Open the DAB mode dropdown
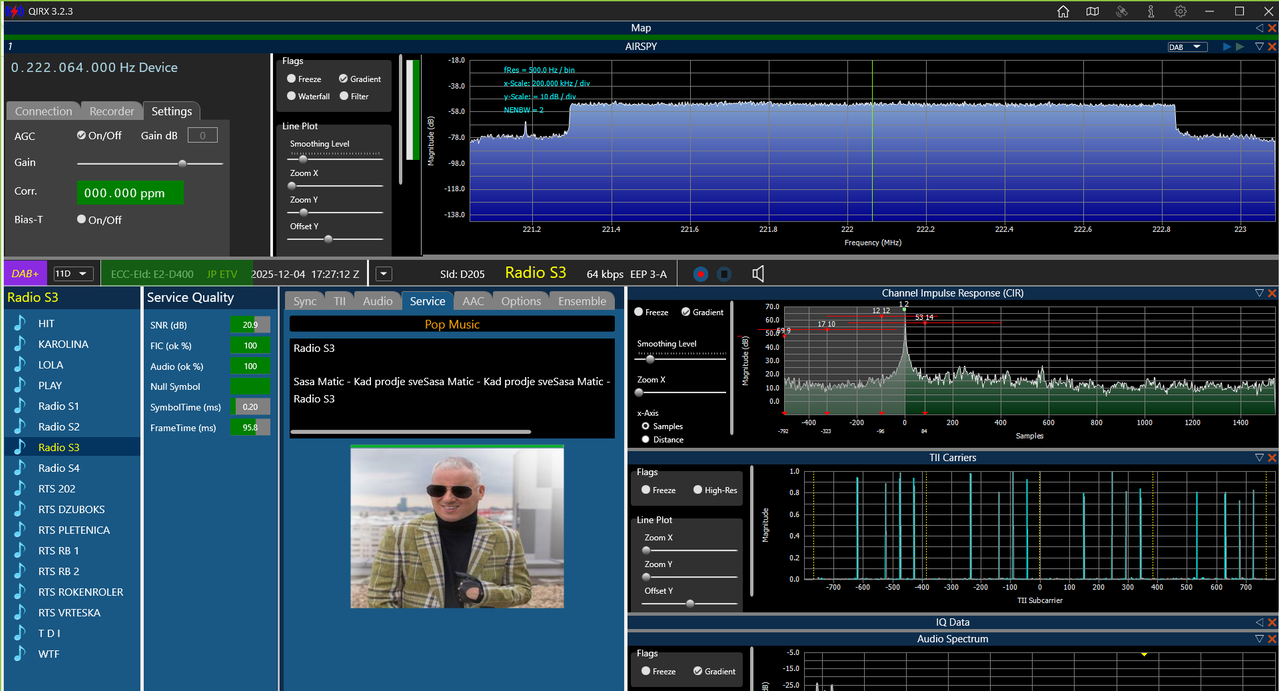Viewport: 1279px width, 691px height. pos(1189,47)
